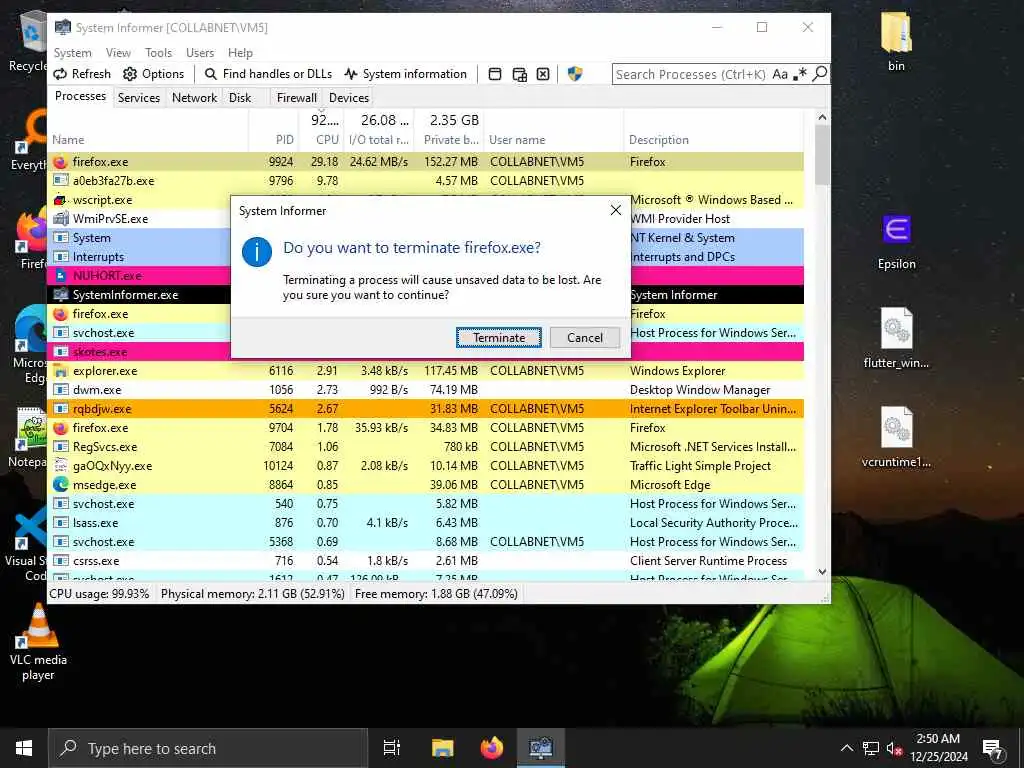Select the explorer.exe process row

(426, 371)
